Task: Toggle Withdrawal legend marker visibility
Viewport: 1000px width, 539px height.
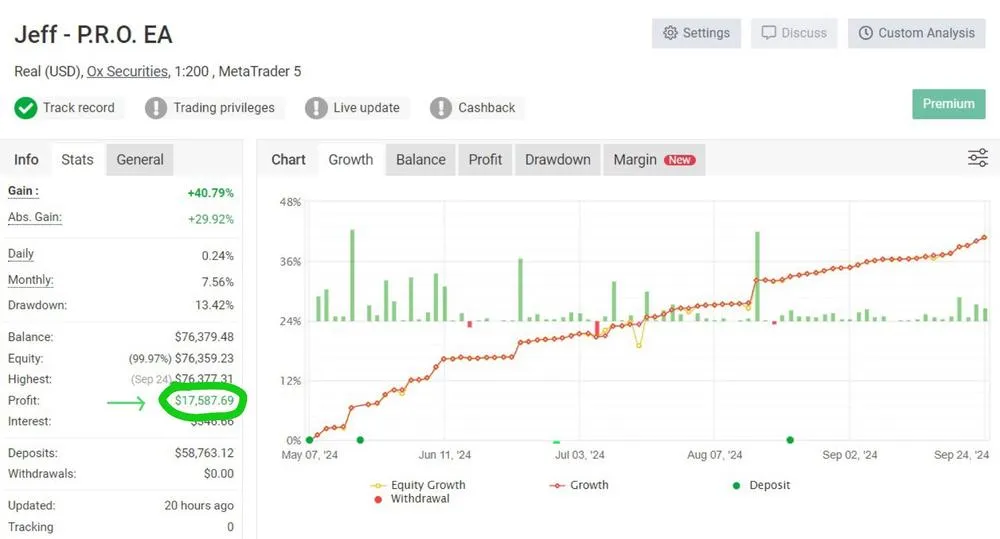Action: (412, 499)
